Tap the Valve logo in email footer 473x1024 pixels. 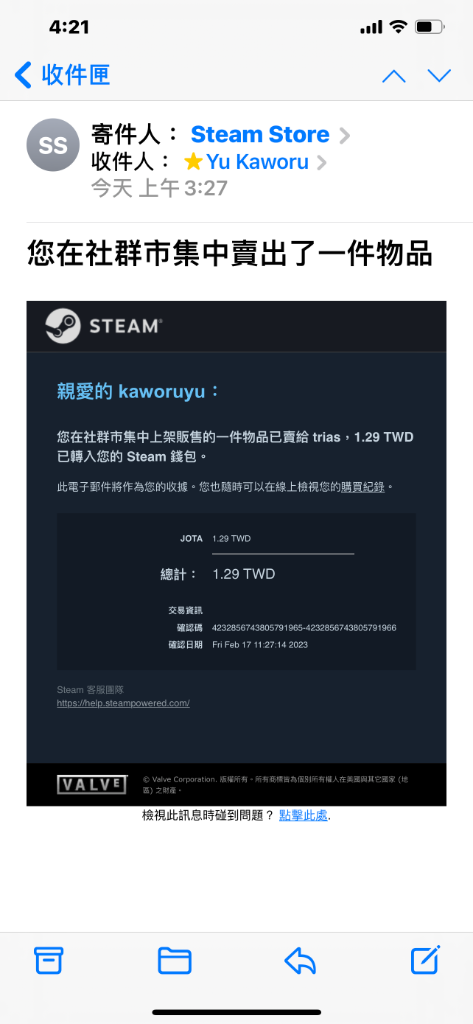92,784
